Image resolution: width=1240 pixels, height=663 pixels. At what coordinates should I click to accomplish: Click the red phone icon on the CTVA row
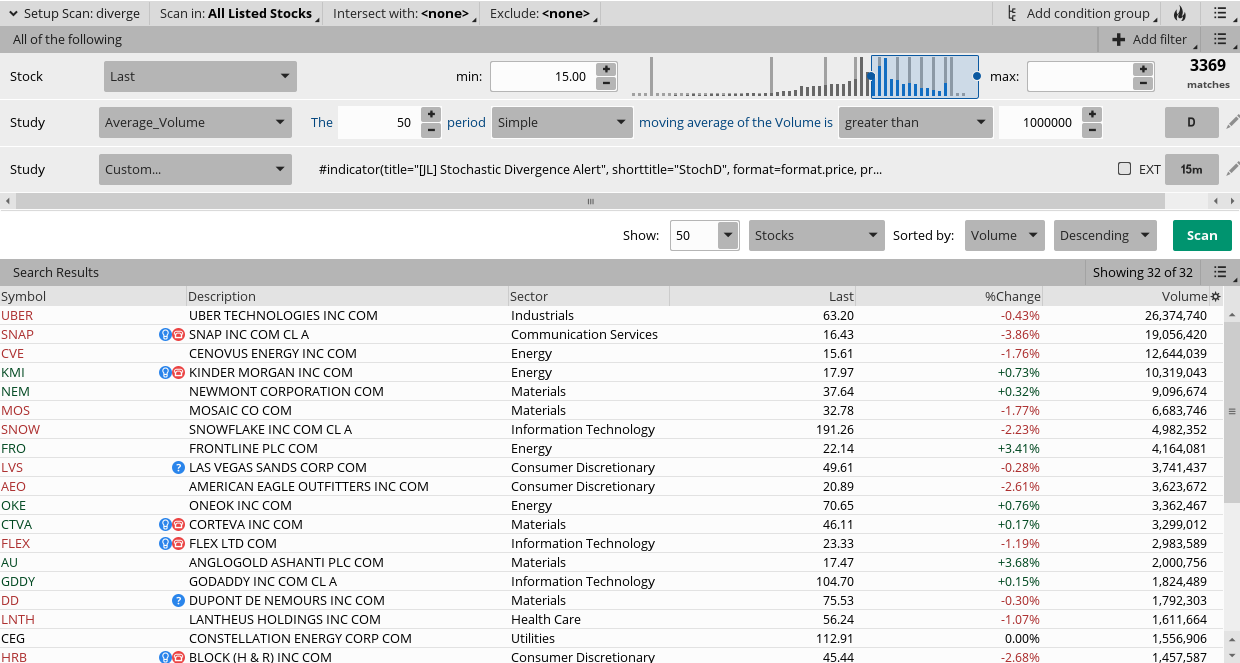click(x=178, y=525)
